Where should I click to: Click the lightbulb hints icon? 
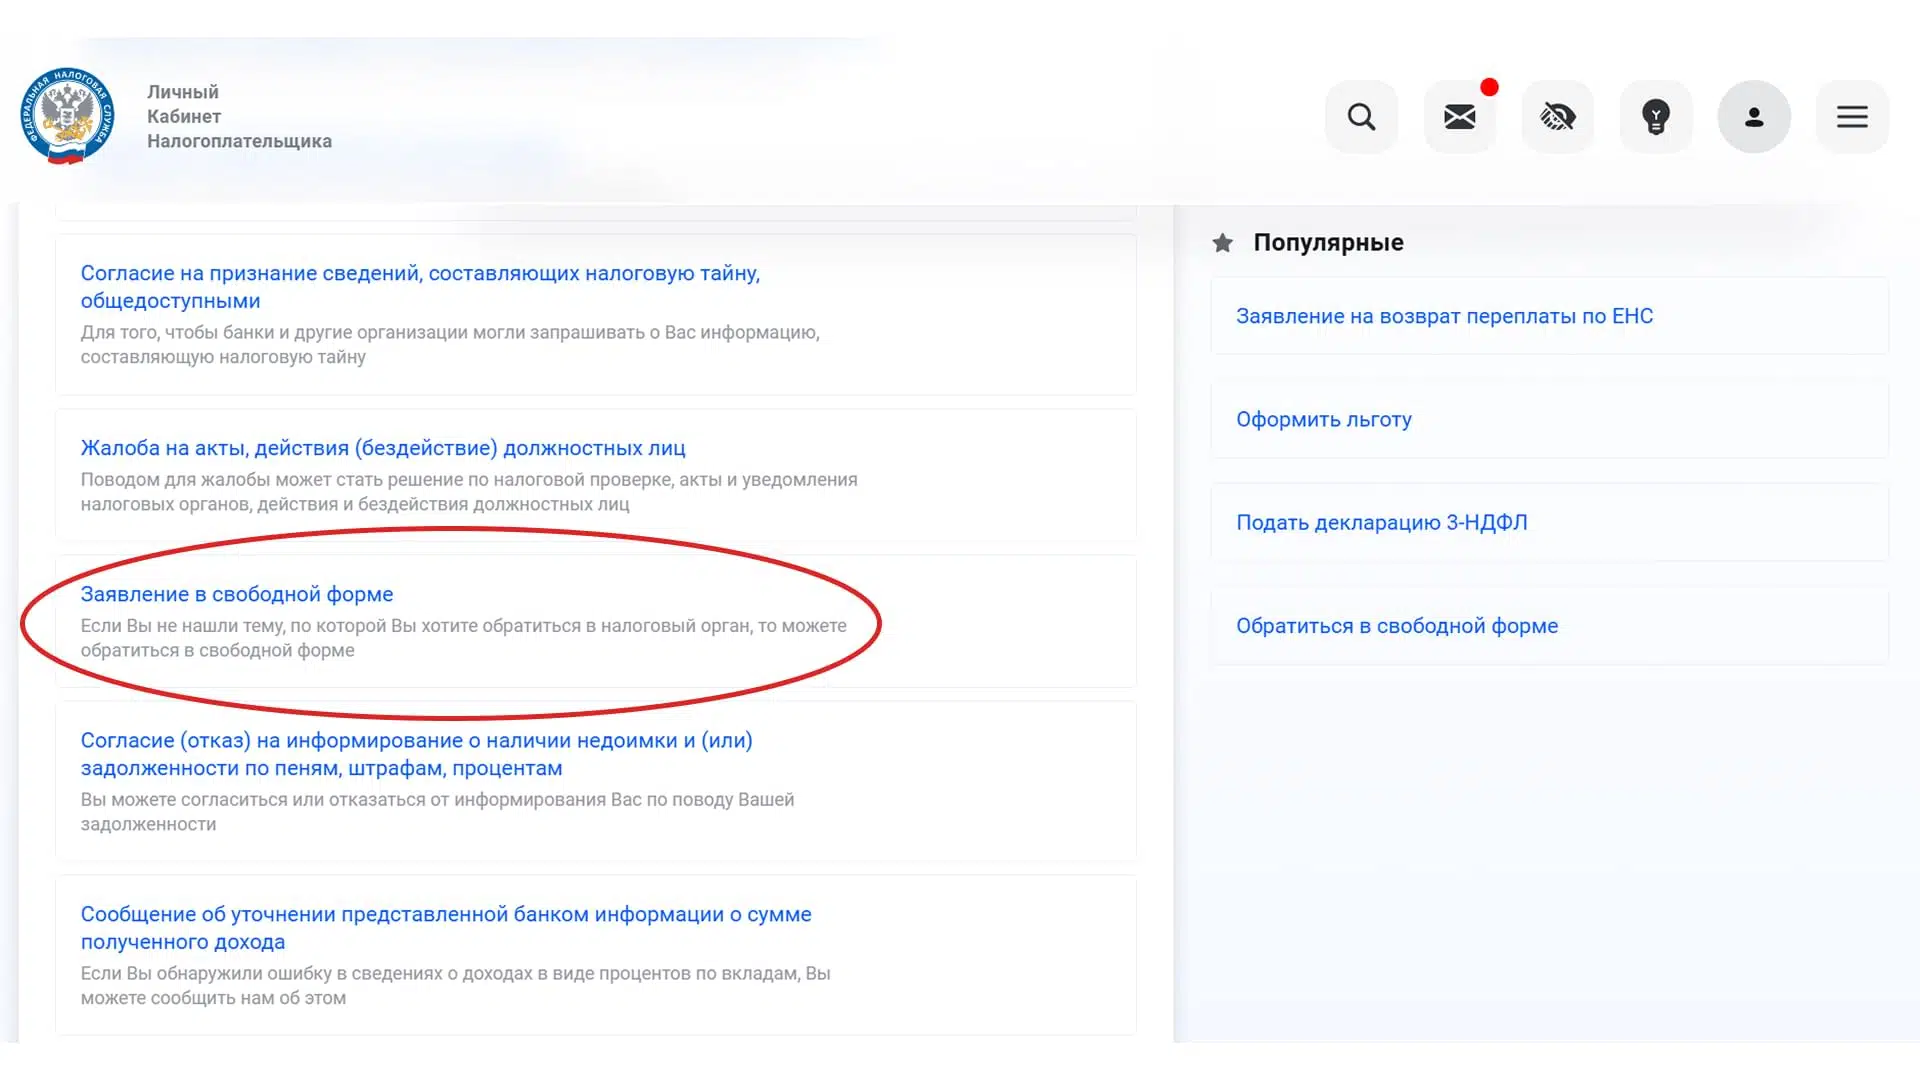pos(1655,117)
